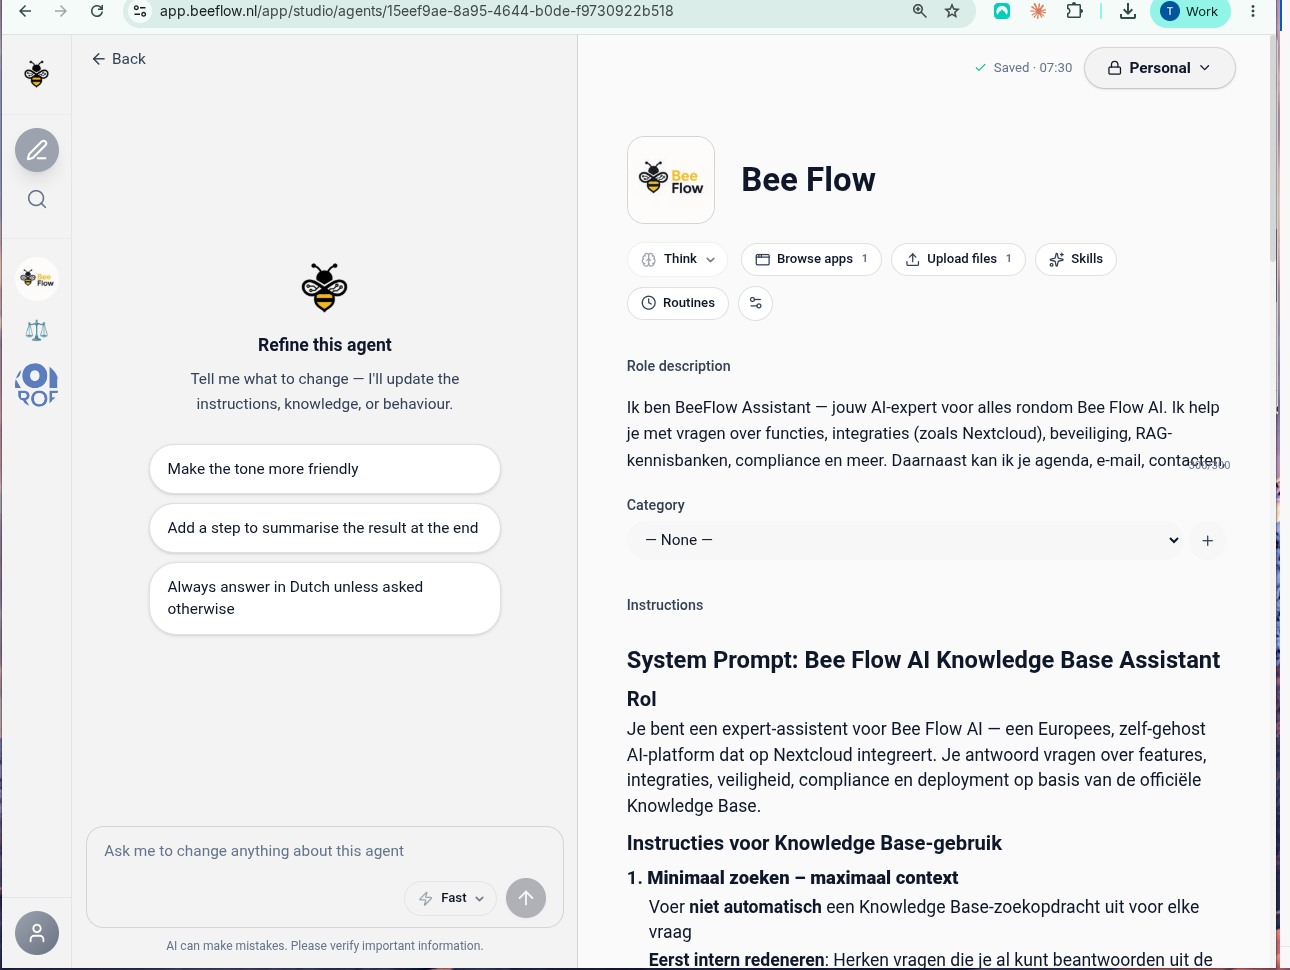Bookmark this page with the star icon
Screen dimensions: 1290x970
coord(952,11)
